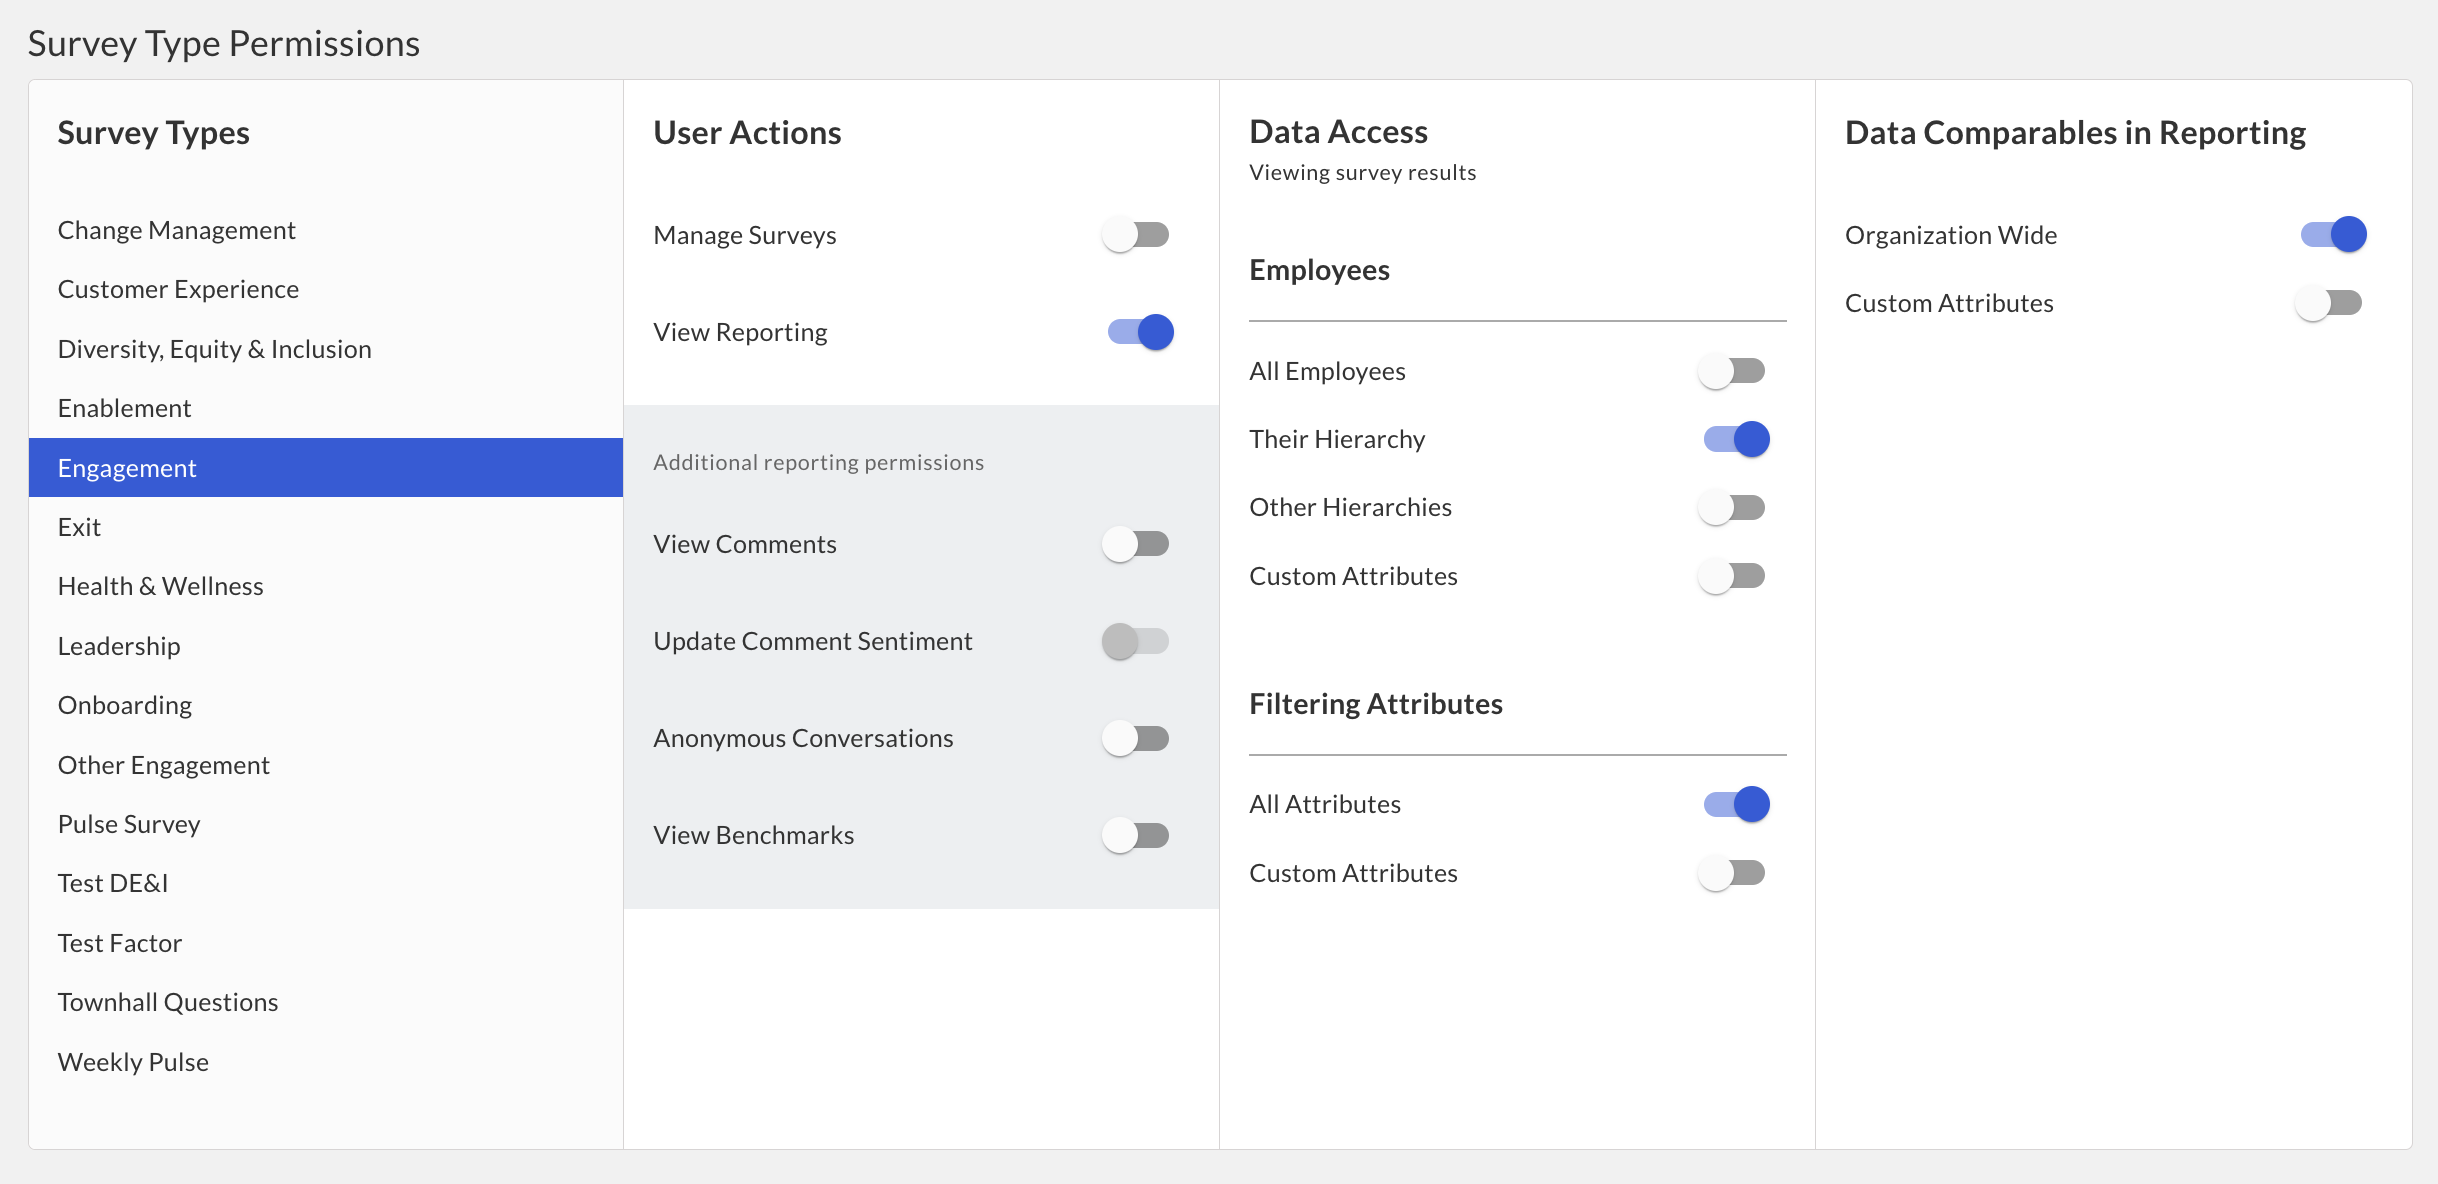Enable the Manage Surveys toggle
Screen dimensions: 2438x1184
click(1137, 234)
